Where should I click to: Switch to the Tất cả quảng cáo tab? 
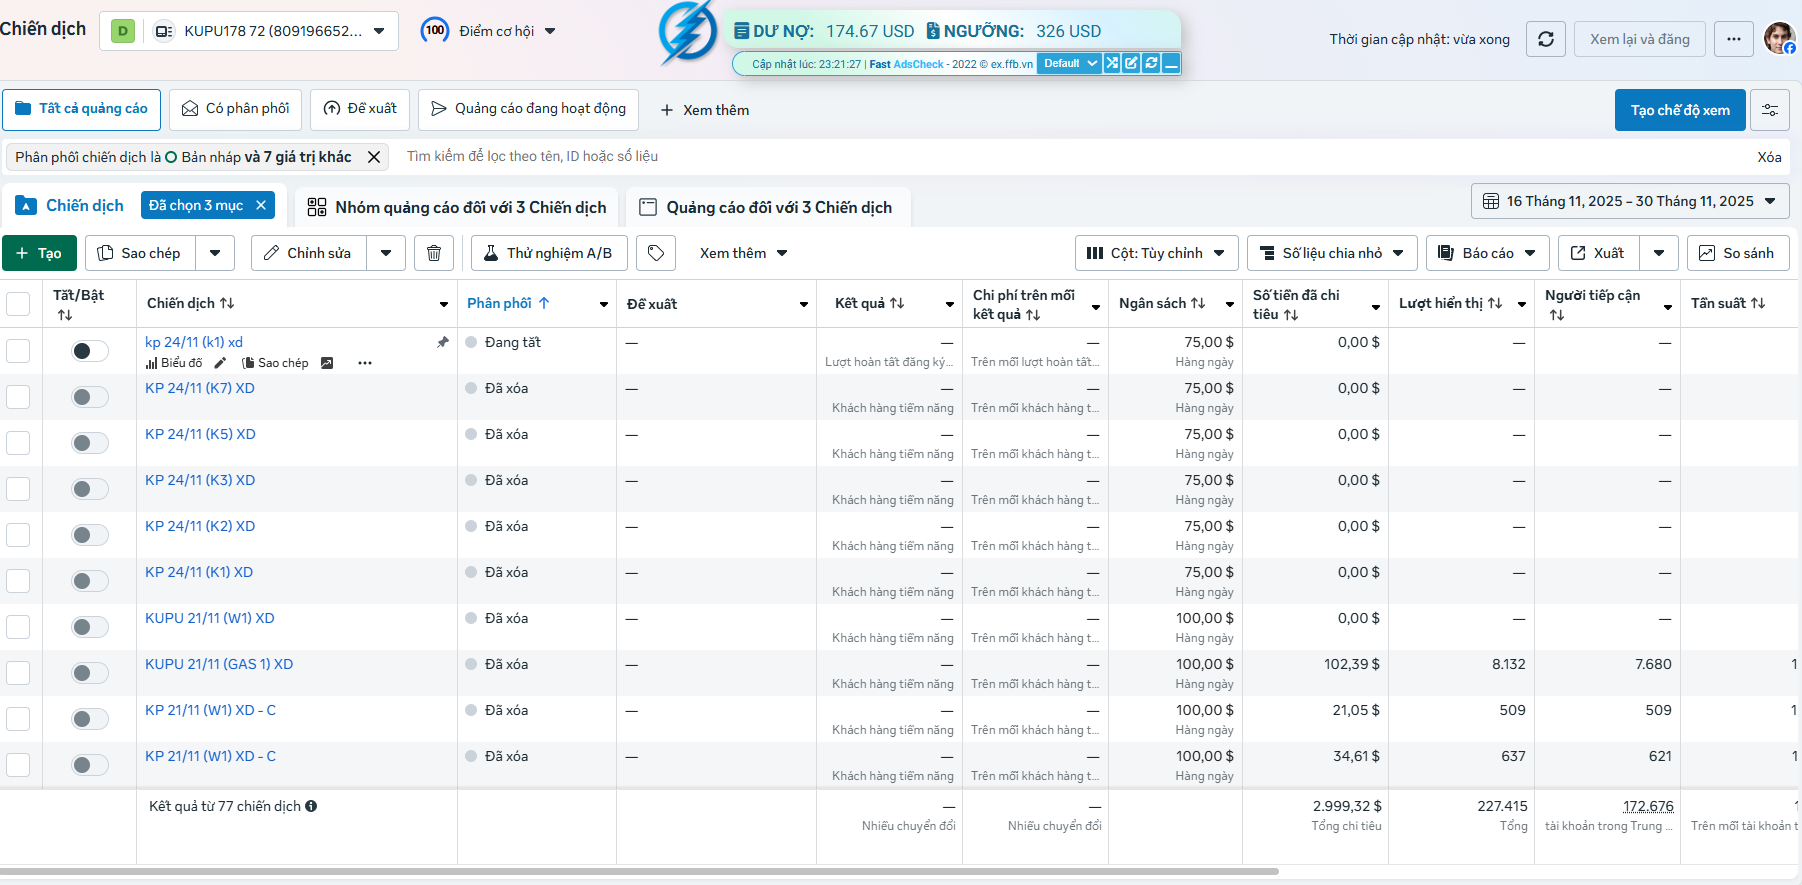coord(82,109)
